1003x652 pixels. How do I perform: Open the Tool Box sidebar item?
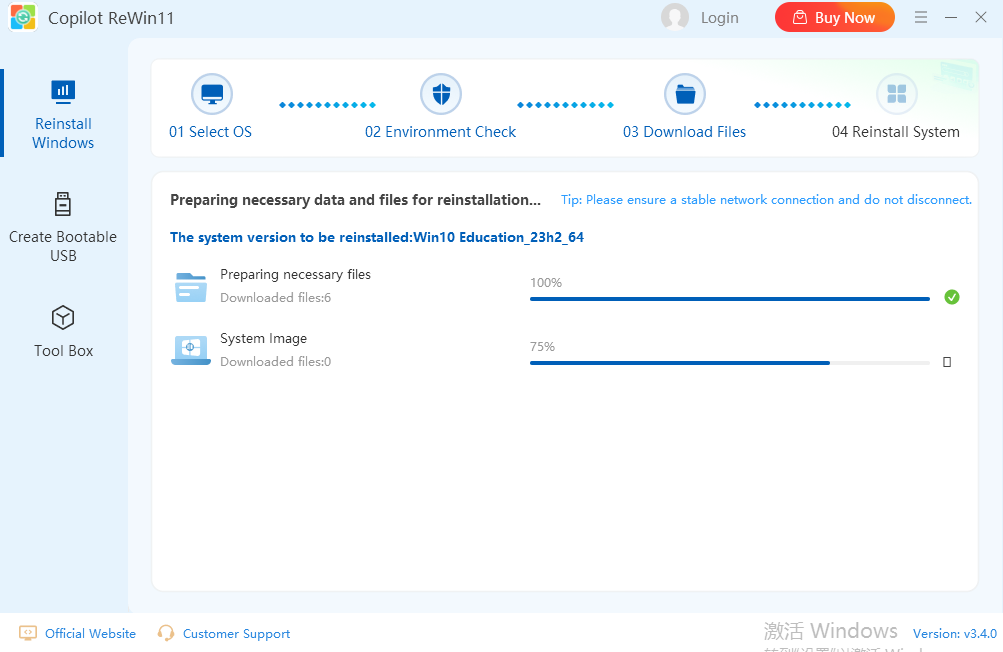click(x=63, y=331)
